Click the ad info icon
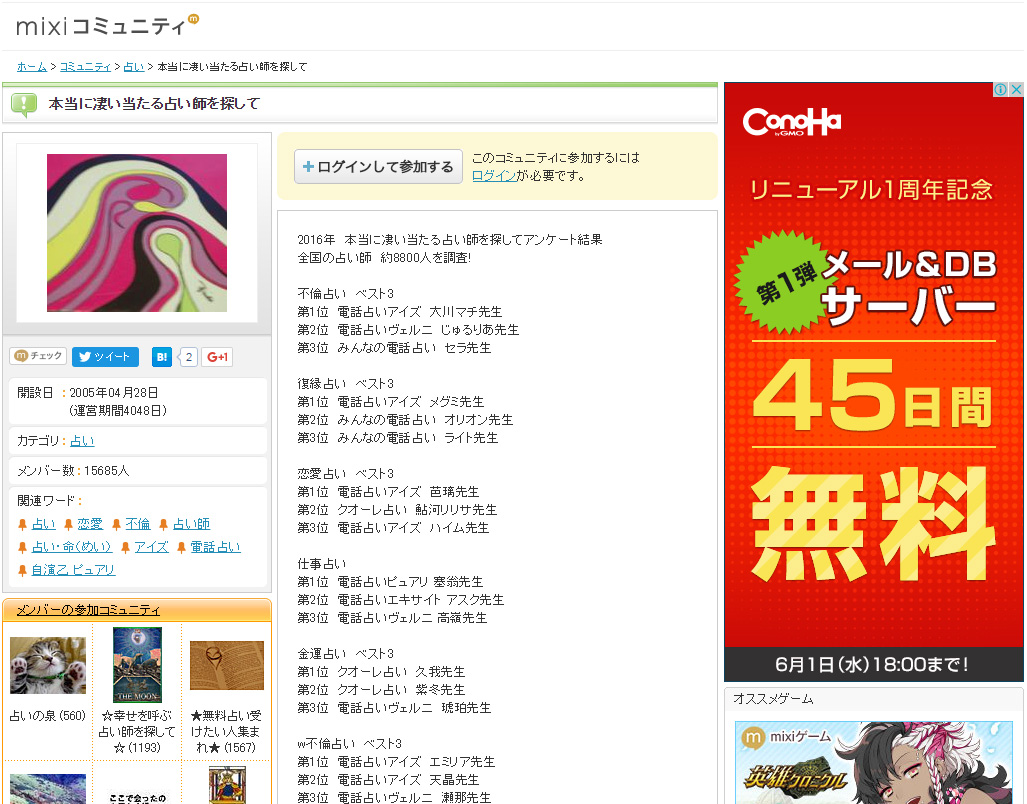 1000,90
